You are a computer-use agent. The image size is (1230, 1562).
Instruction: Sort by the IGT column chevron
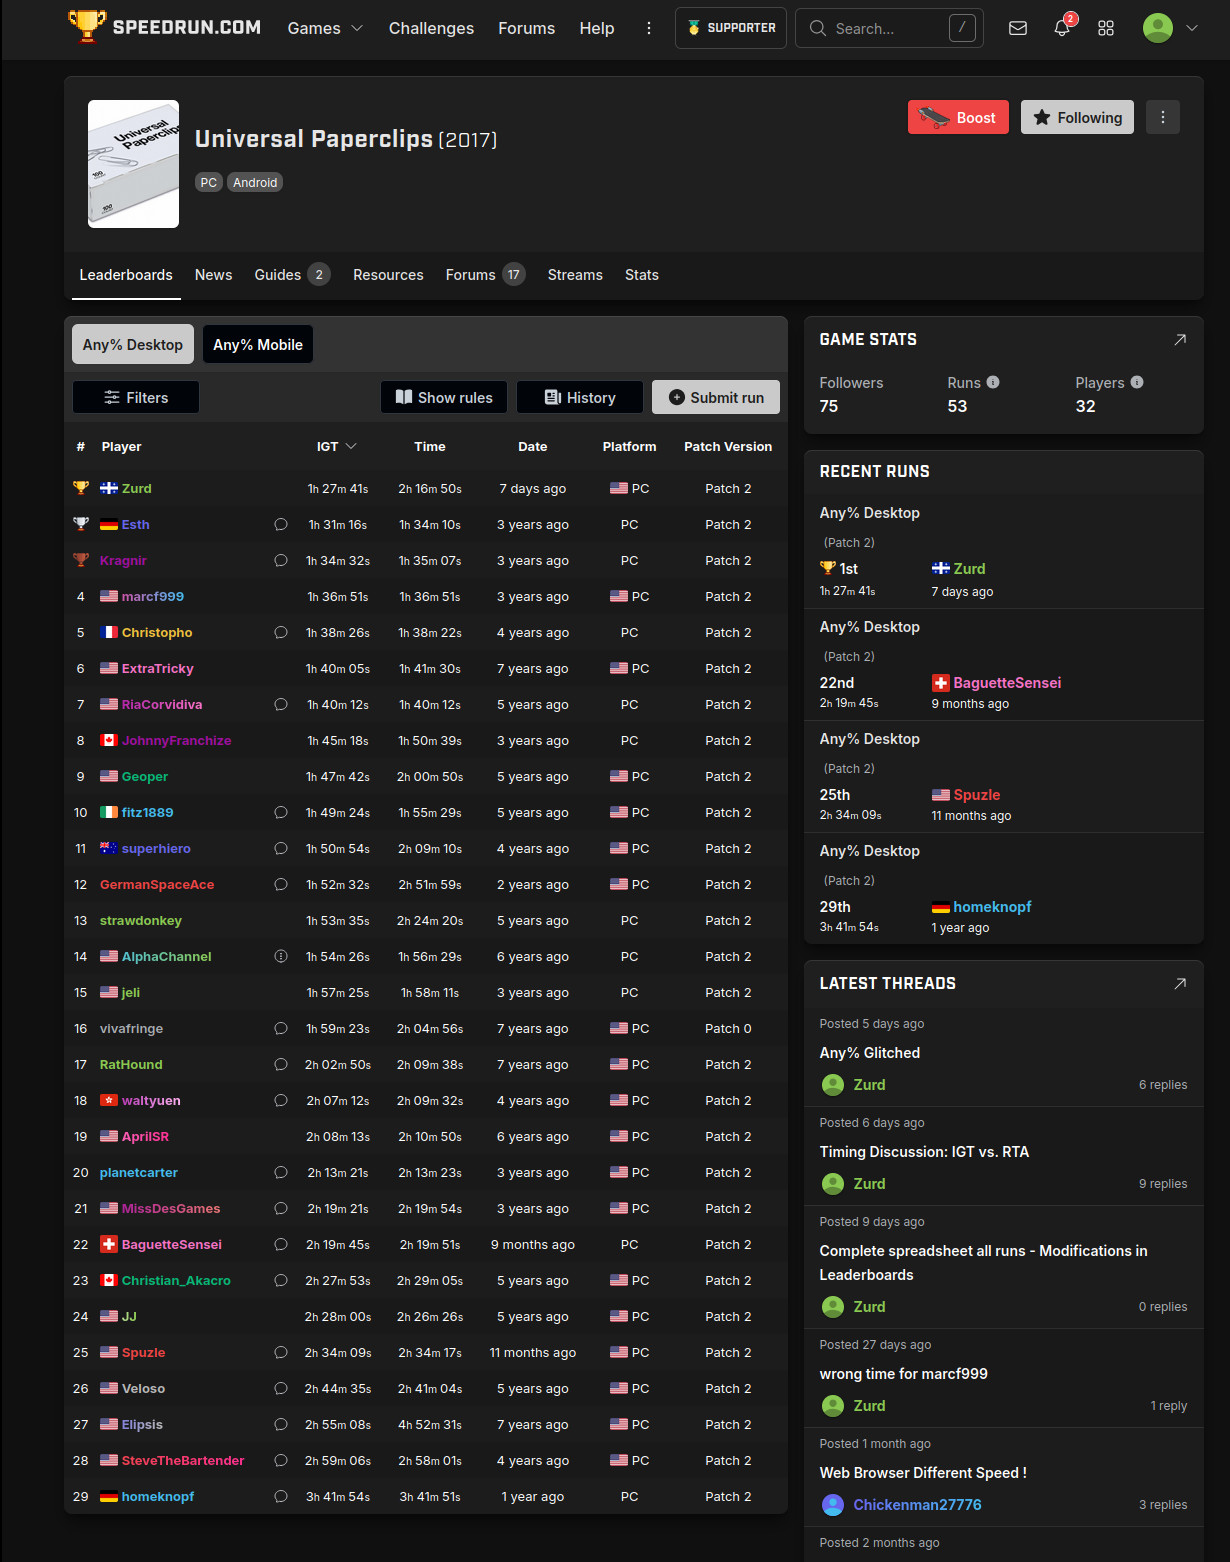pyautogui.click(x=351, y=446)
